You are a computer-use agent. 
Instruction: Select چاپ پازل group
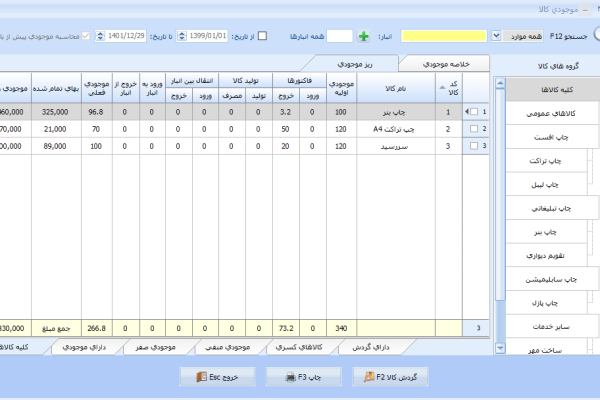[x=546, y=303]
